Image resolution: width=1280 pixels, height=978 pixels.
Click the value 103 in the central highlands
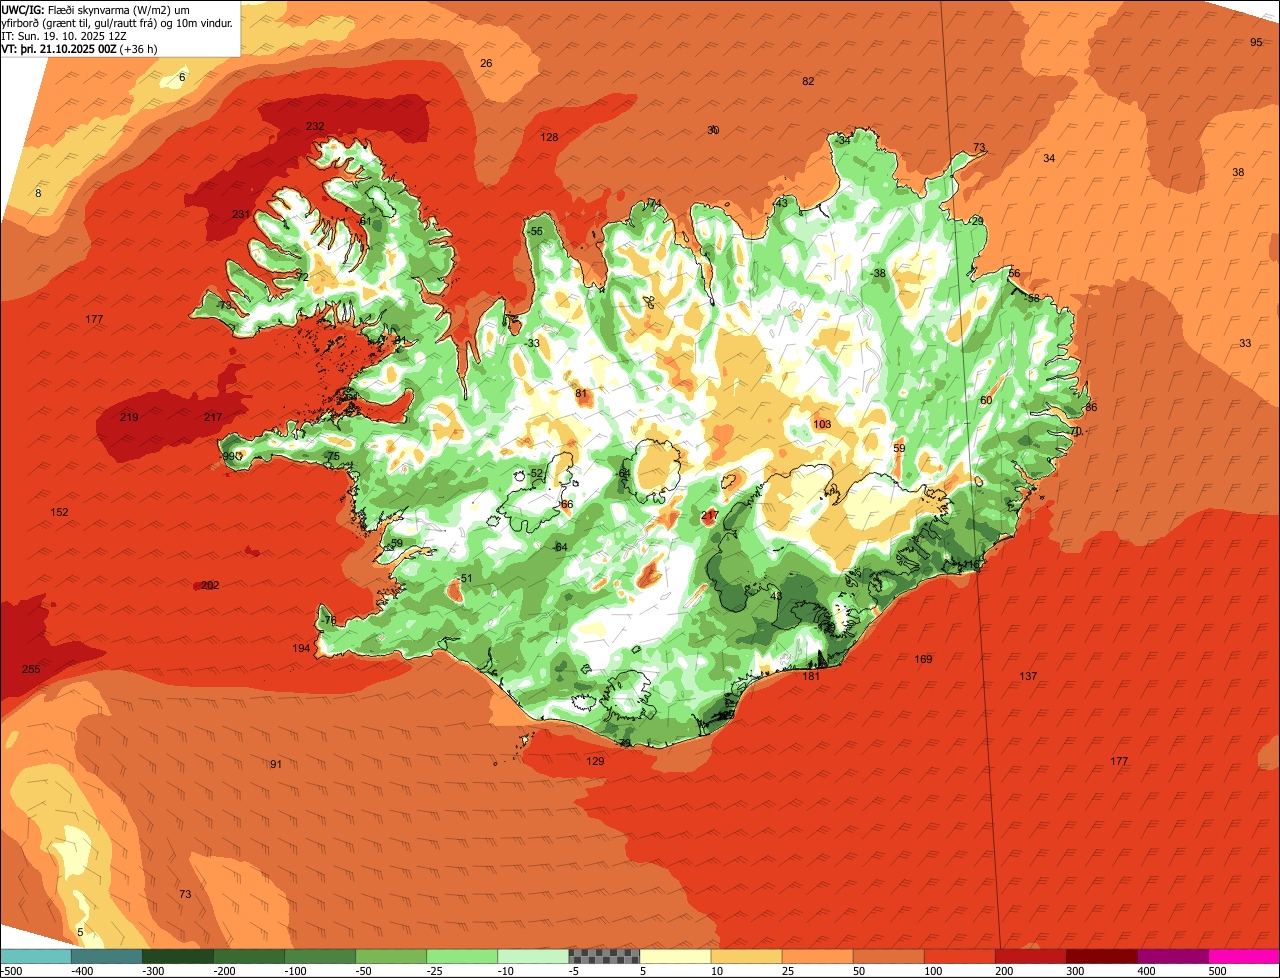(x=822, y=424)
